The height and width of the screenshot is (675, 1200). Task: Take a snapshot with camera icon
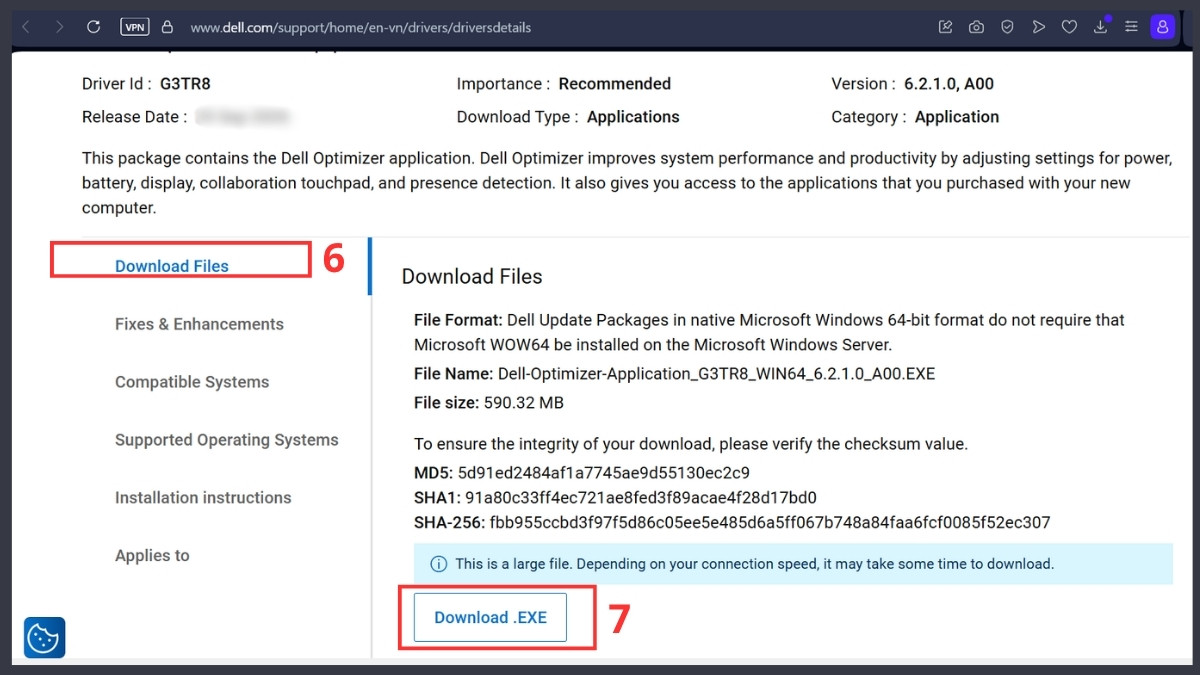976,27
